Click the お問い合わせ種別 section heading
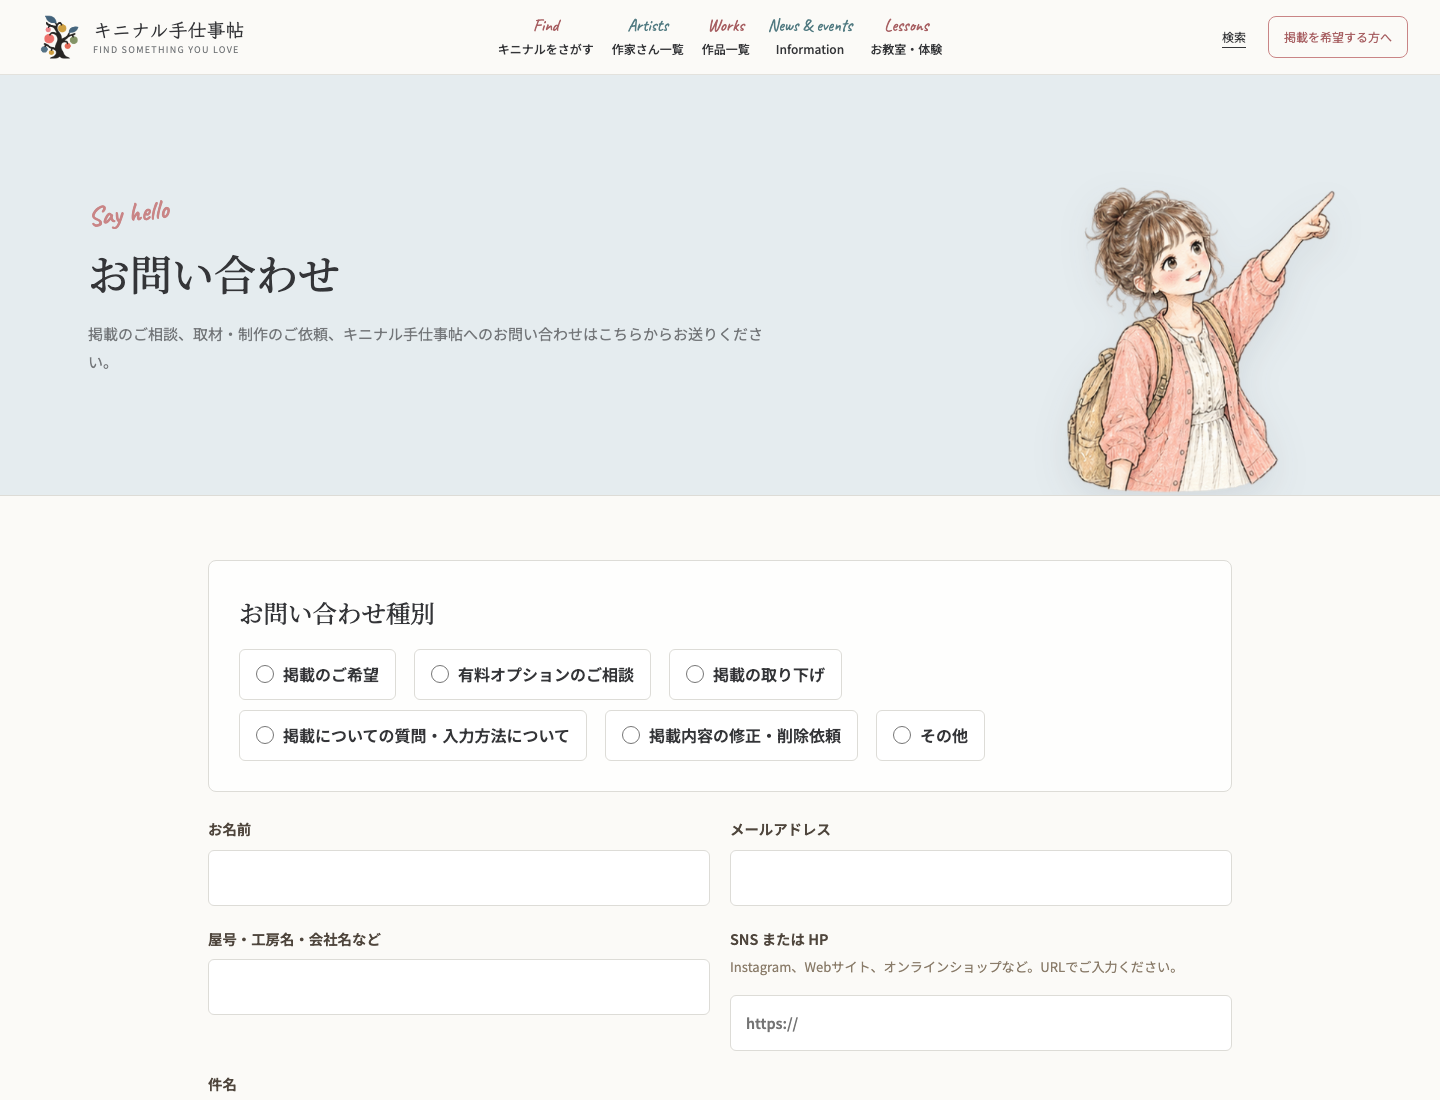This screenshot has height=1100, width=1440. click(337, 614)
